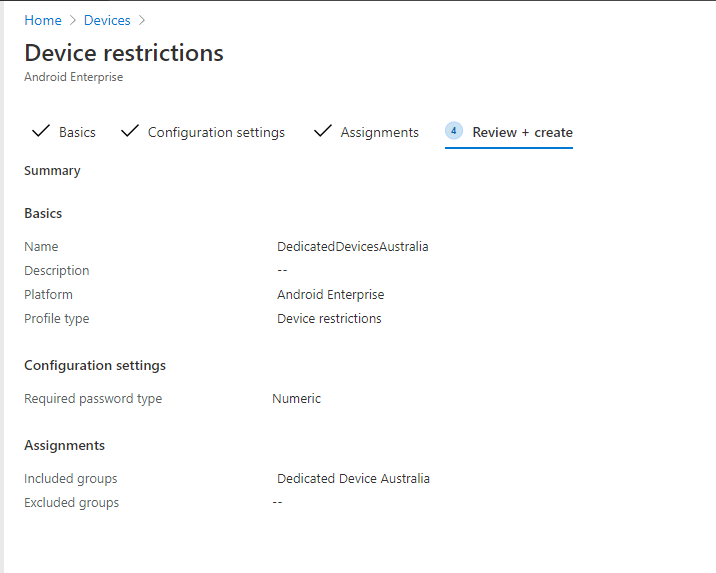Open the Devices breadcrumb link
The width and height of the screenshot is (716, 573).
point(106,20)
